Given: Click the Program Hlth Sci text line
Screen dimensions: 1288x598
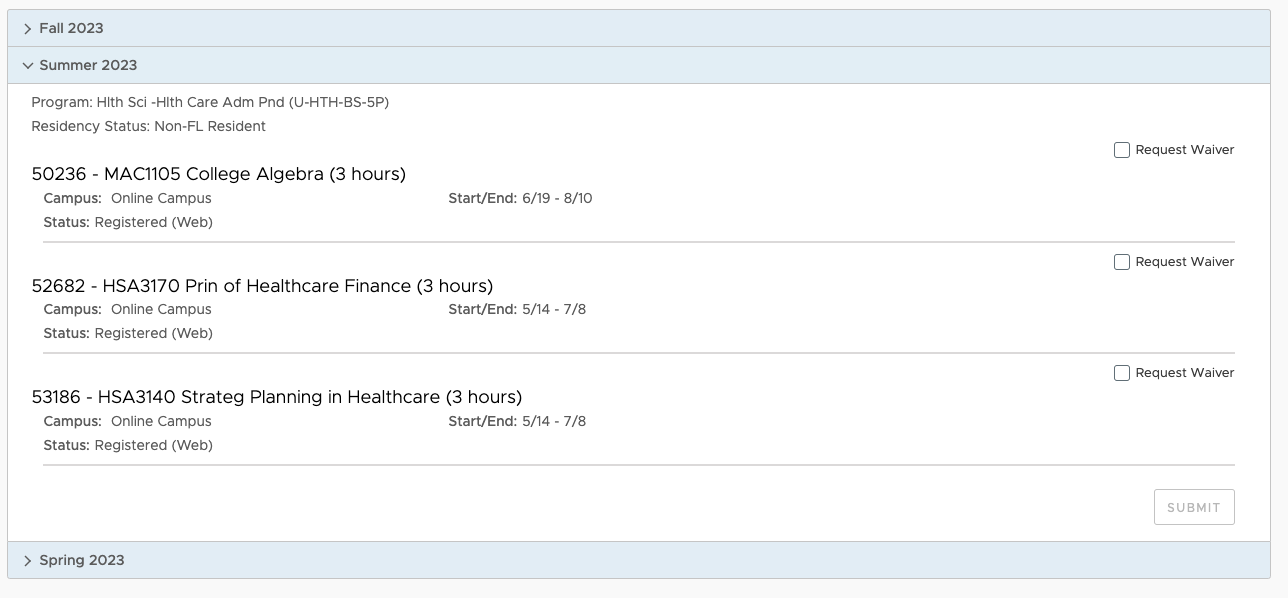Looking at the screenshot, I should pyautogui.click(x=210, y=102).
